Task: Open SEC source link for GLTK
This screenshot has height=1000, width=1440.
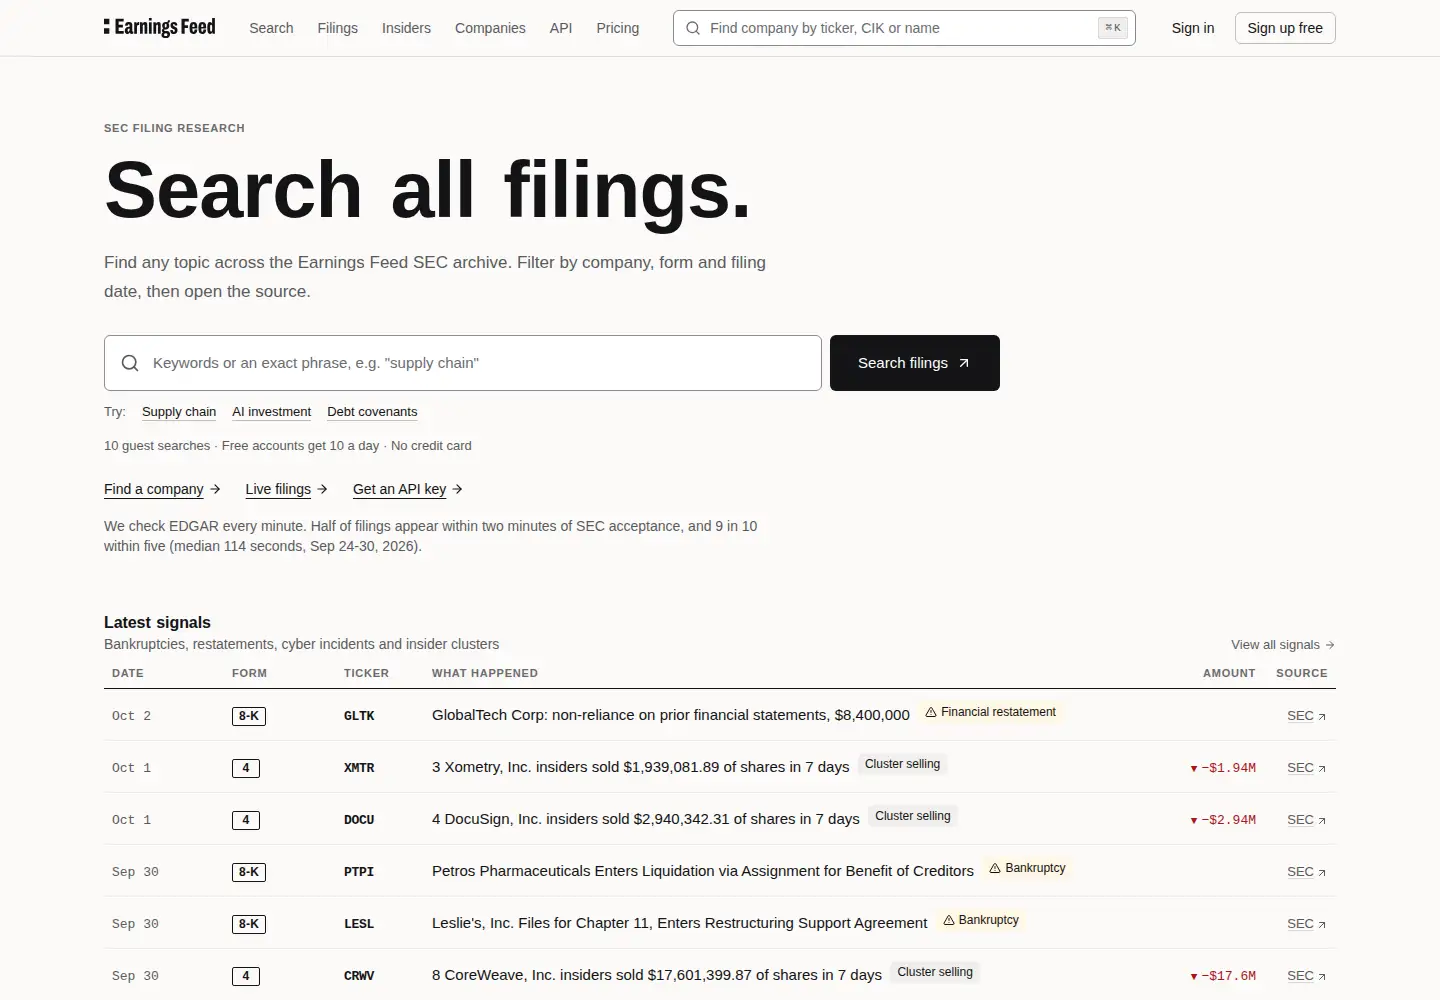Action: pos(1306,716)
